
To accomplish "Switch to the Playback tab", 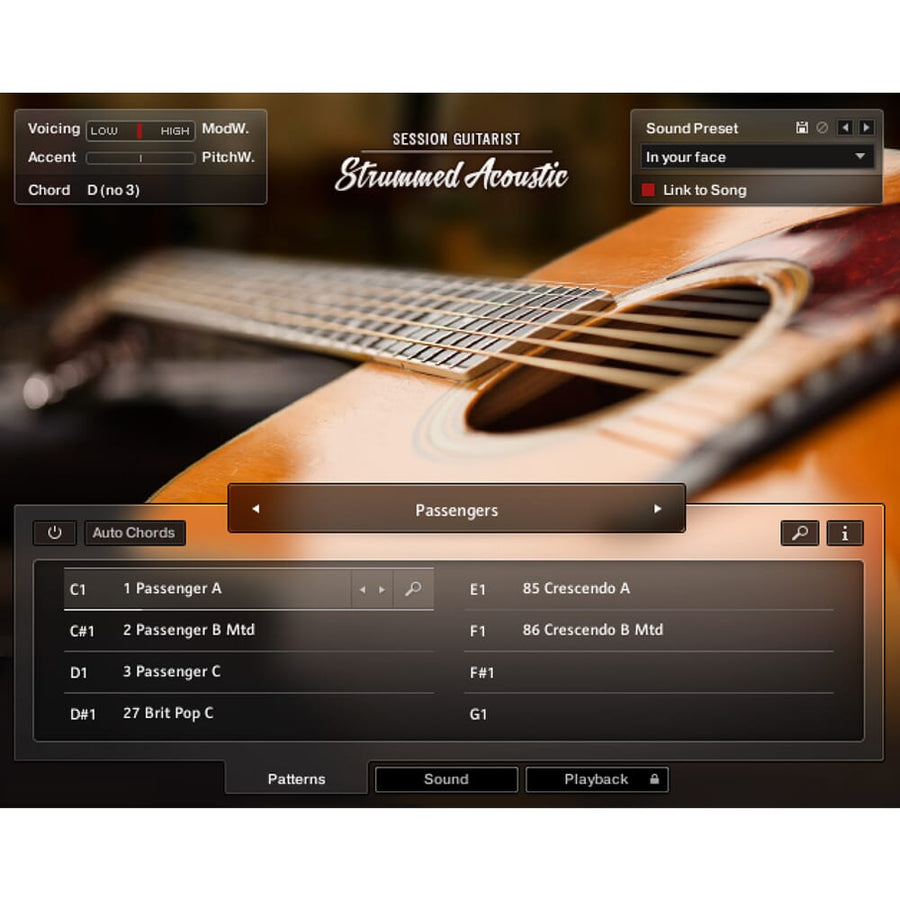I will (596, 779).
